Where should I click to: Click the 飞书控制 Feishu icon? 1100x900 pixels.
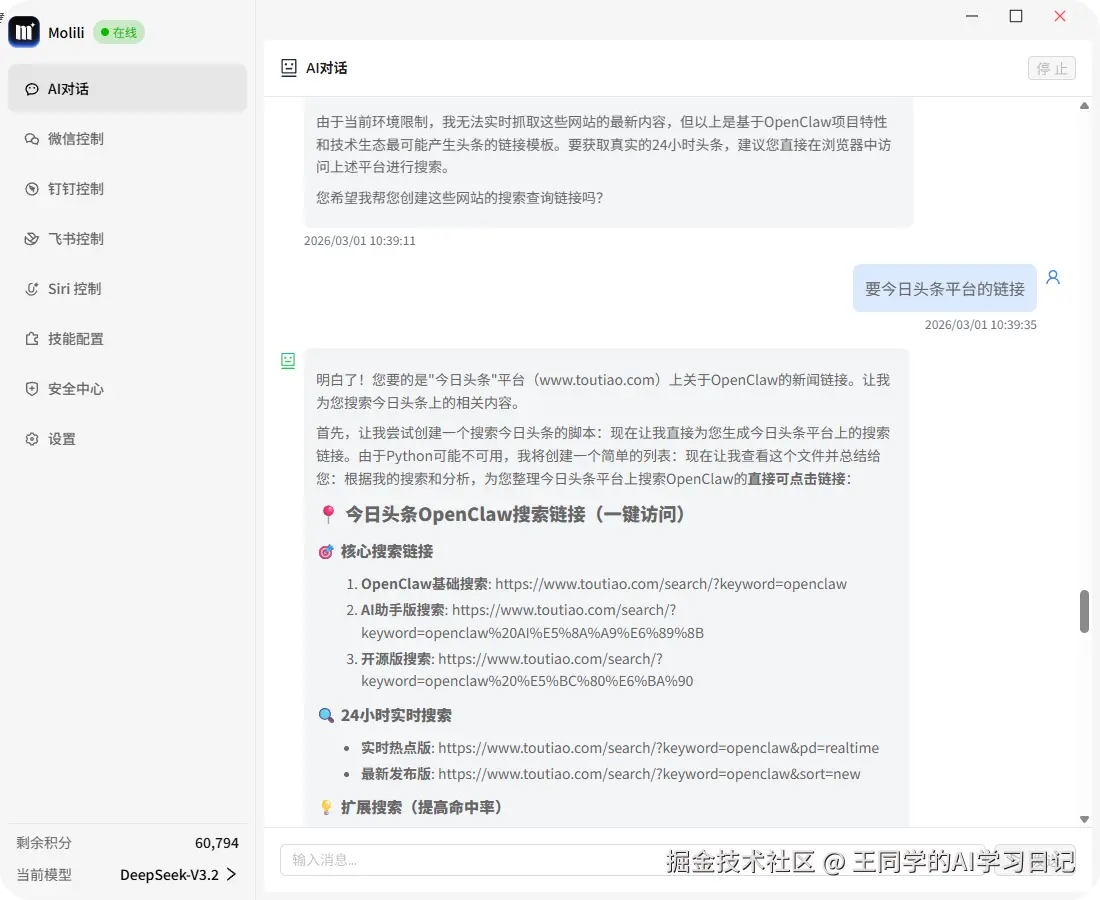click(32, 239)
